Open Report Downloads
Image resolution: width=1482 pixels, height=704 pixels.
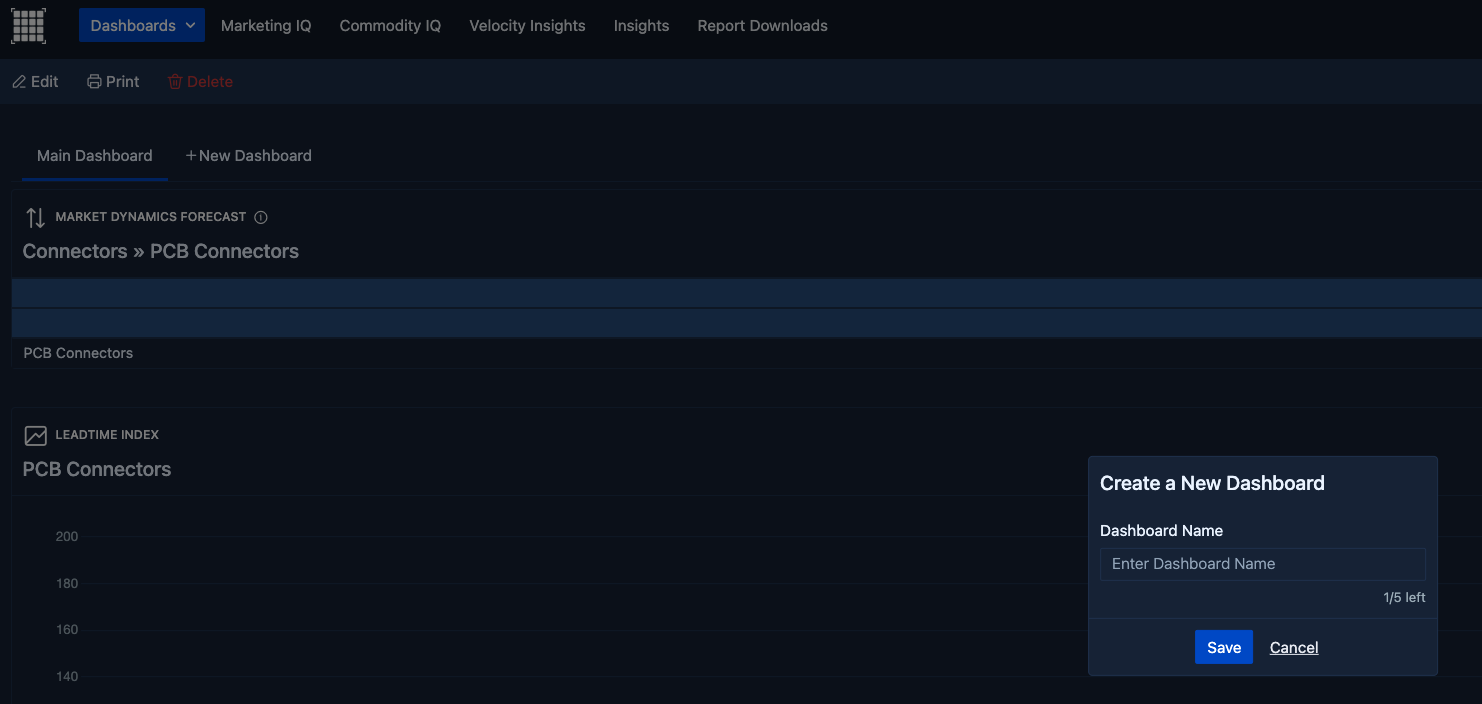coord(762,25)
